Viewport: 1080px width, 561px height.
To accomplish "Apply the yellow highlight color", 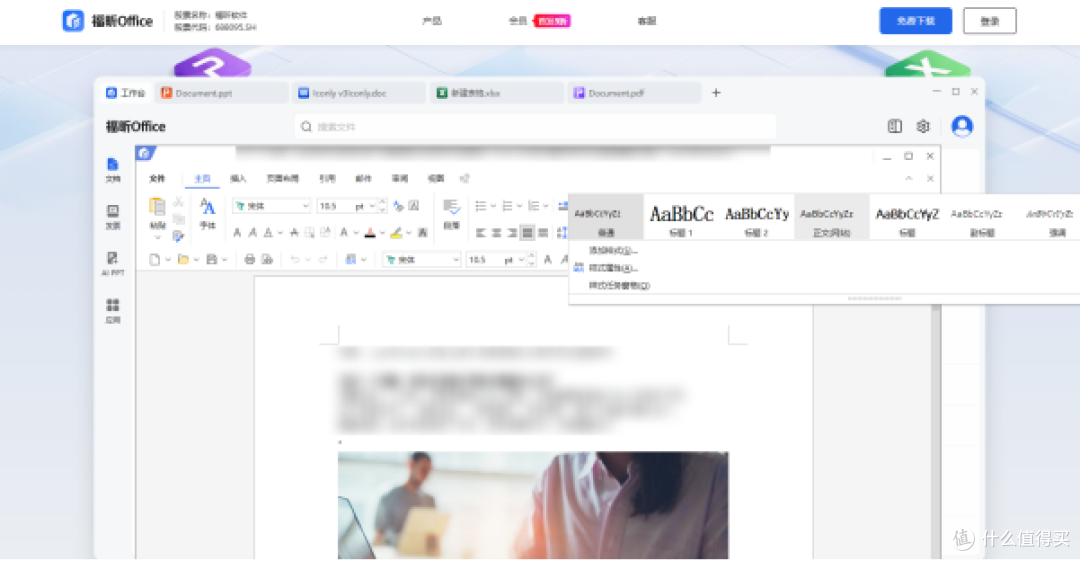I will pos(396,233).
